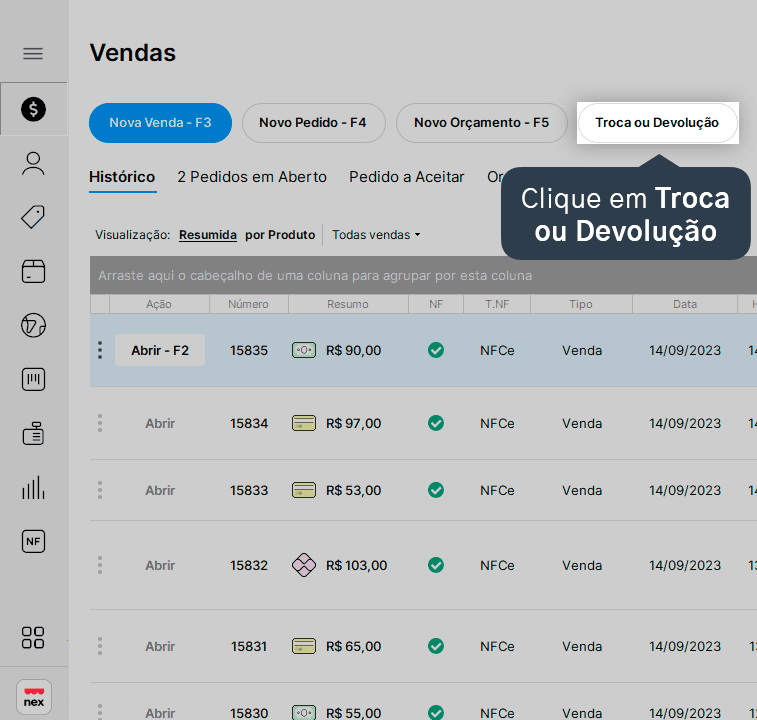Open the globe online store icon
Image resolution: width=757 pixels, height=720 pixels.
33,325
